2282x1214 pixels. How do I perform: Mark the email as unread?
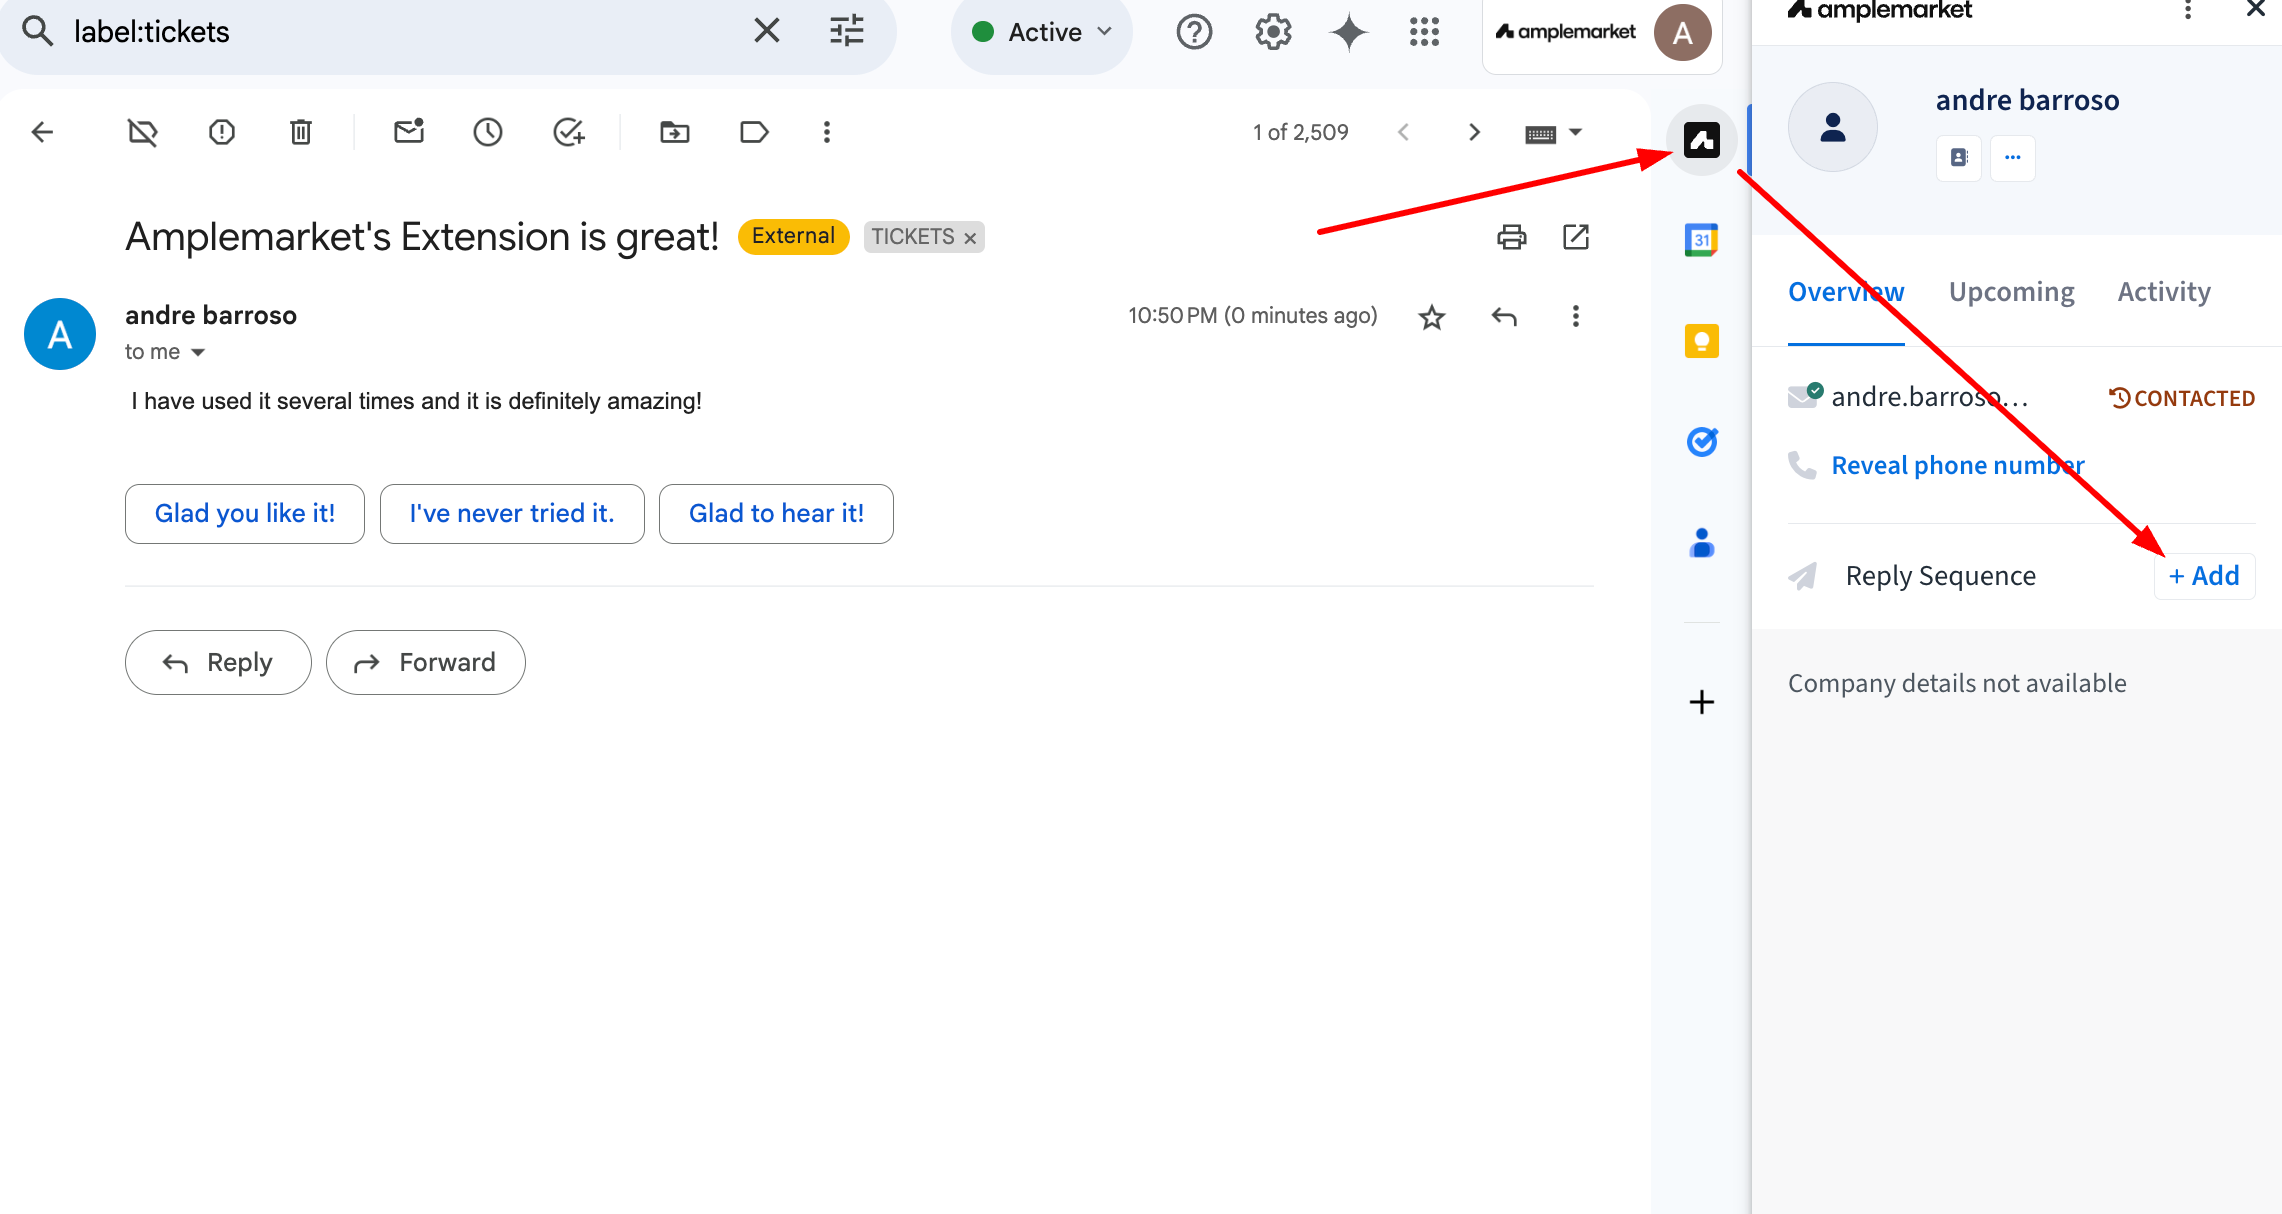(x=409, y=131)
